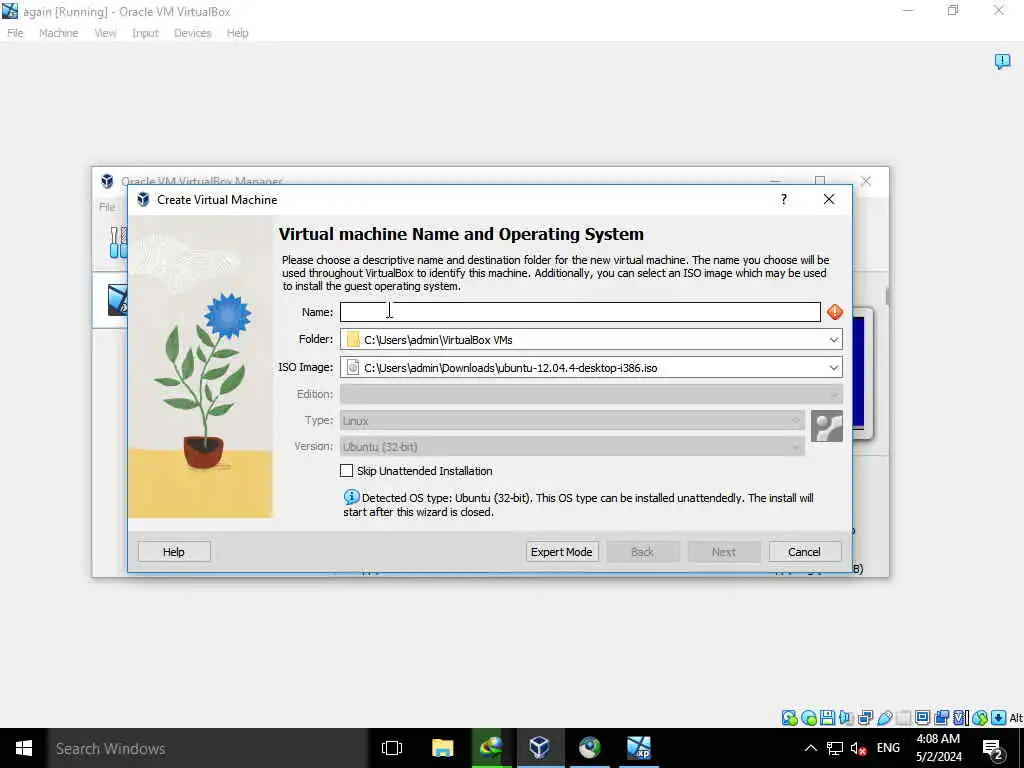Open the Action Center notifications icon

993,749
